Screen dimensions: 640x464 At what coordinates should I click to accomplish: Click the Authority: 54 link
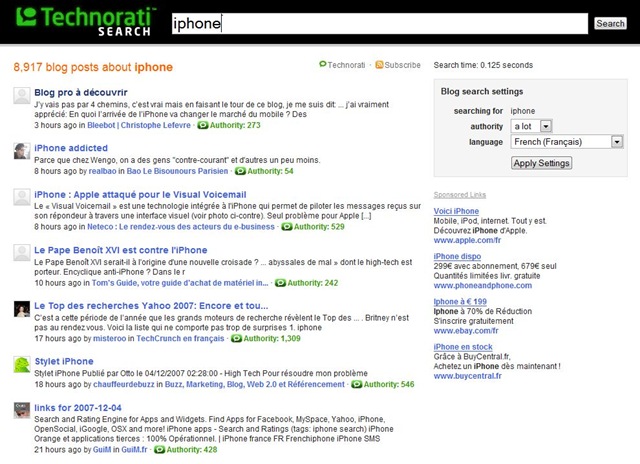270,171
